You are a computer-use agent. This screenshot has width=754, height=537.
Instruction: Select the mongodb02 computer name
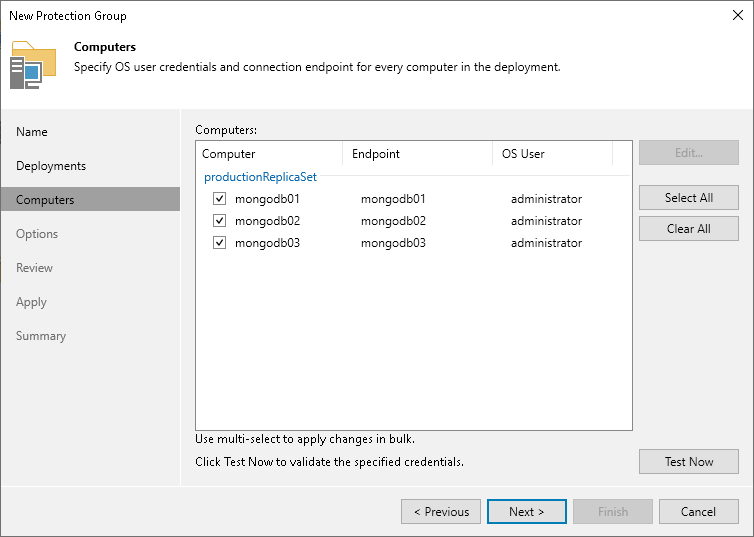click(267, 221)
